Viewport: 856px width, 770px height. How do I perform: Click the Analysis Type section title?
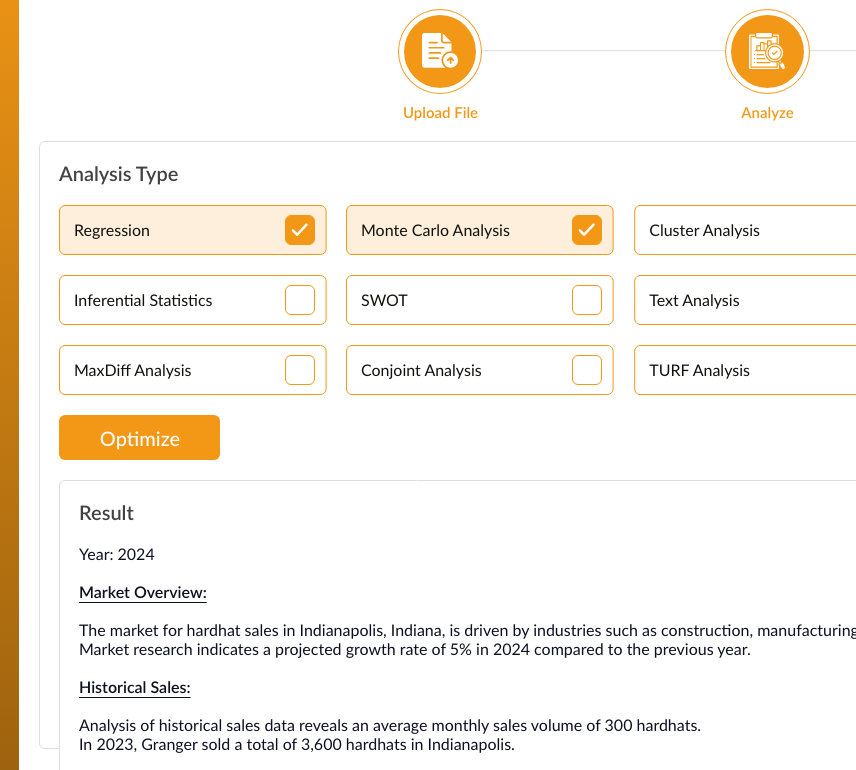(x=118, y=174)
